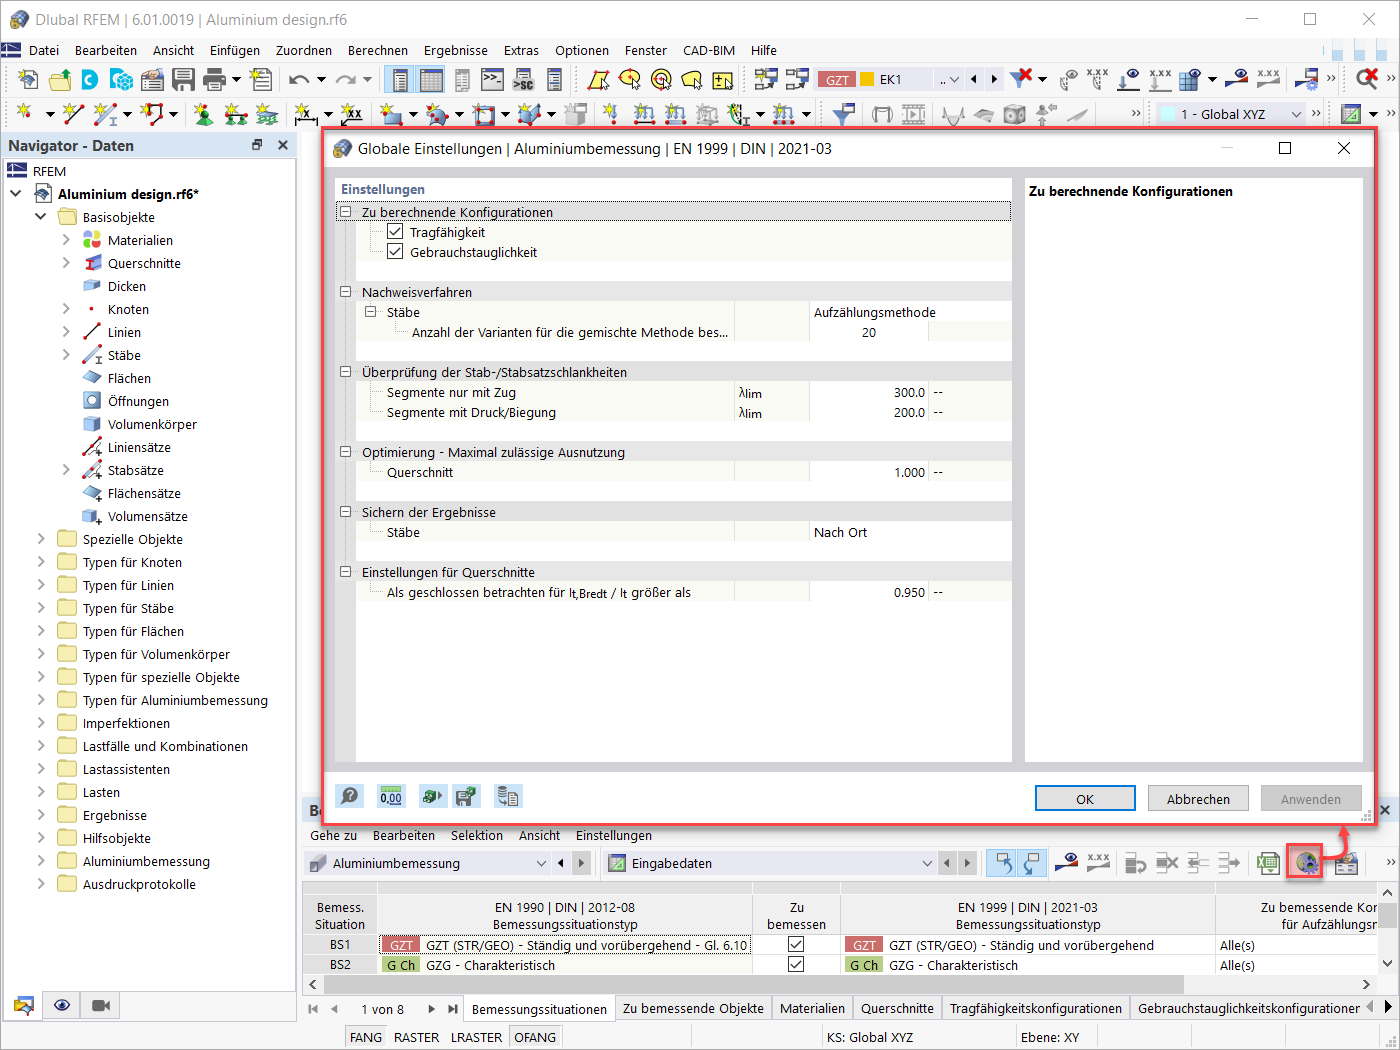Confirm the dialog with OK

(x=1085, y=798)
